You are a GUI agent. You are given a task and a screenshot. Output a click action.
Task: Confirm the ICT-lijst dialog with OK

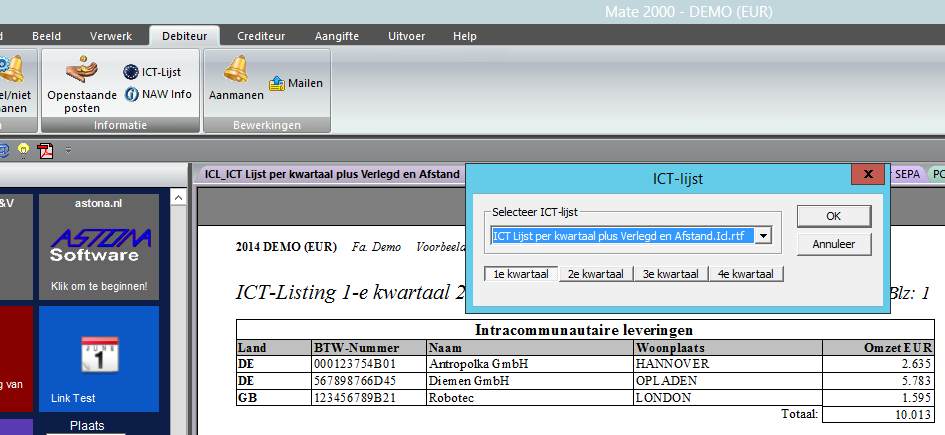(x=833, y=216)
